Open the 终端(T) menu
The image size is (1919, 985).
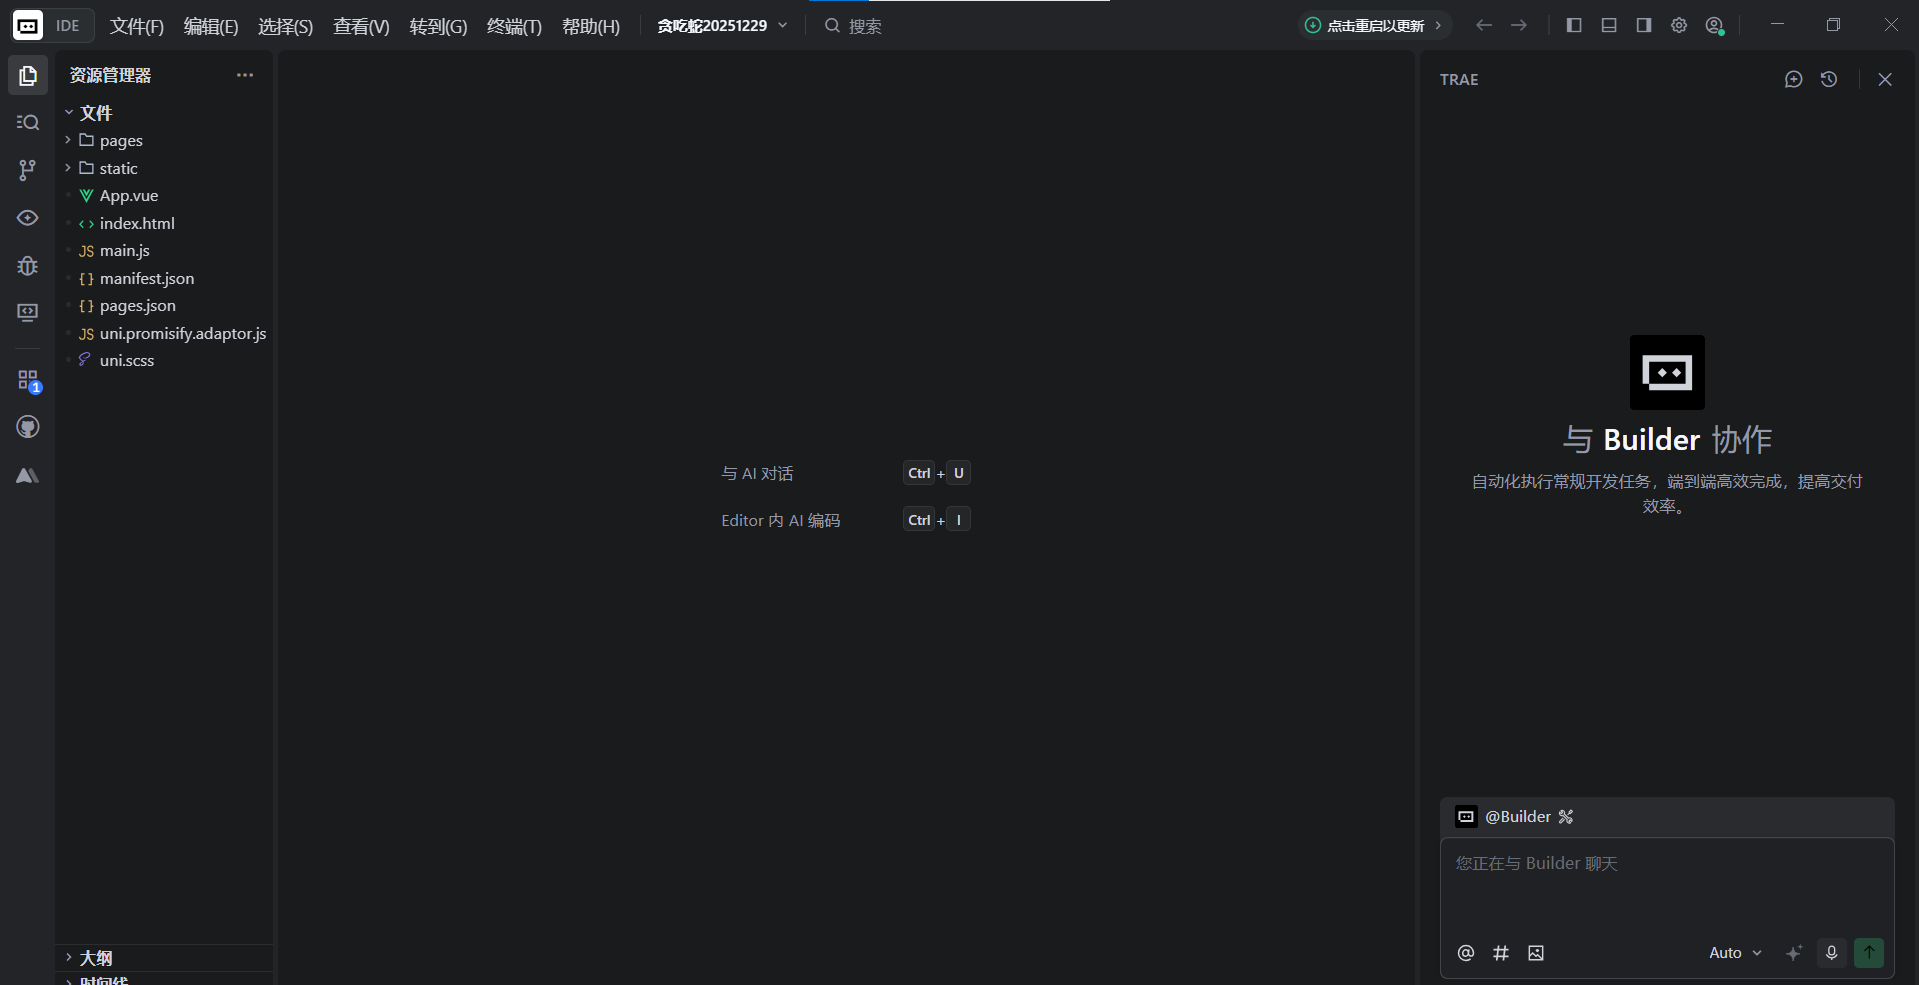[514, 26]
